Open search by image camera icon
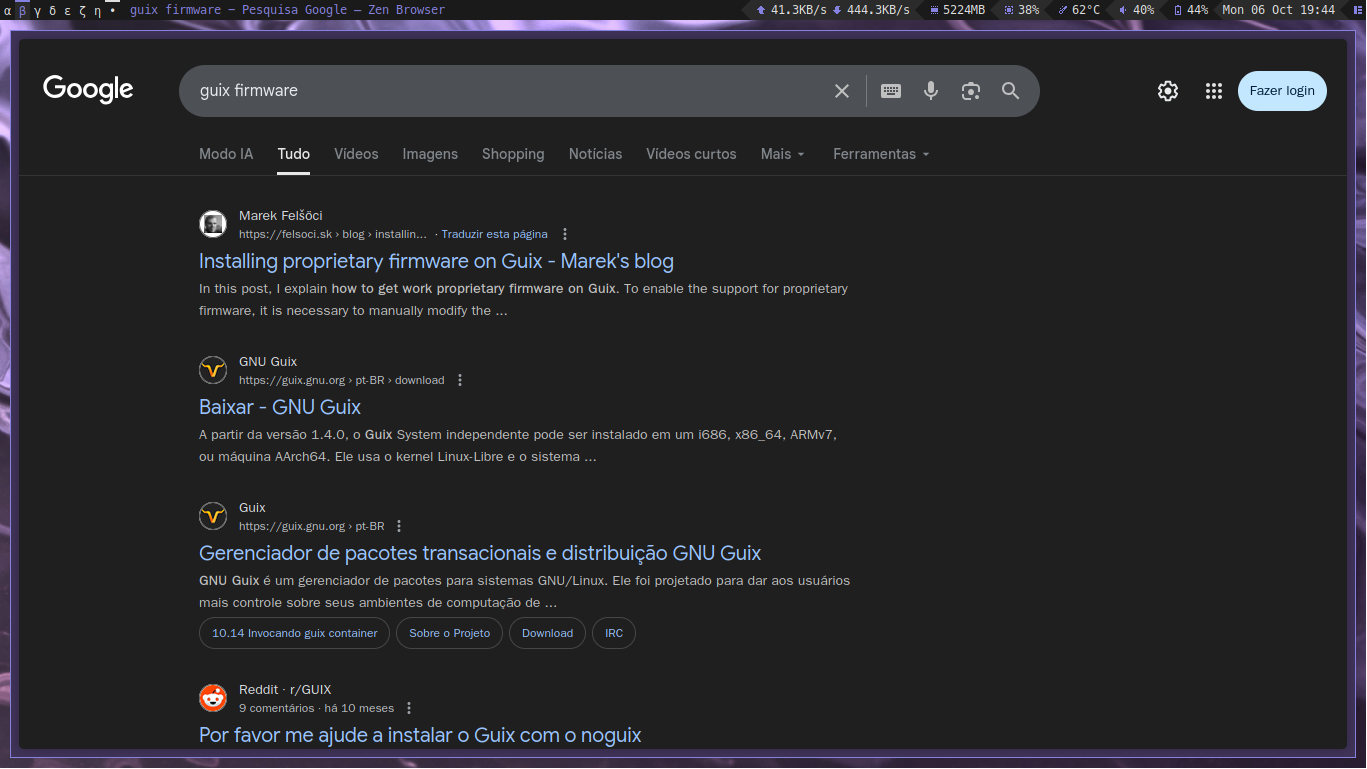The width and height of the screenshot is (1367, 769). 970,91
